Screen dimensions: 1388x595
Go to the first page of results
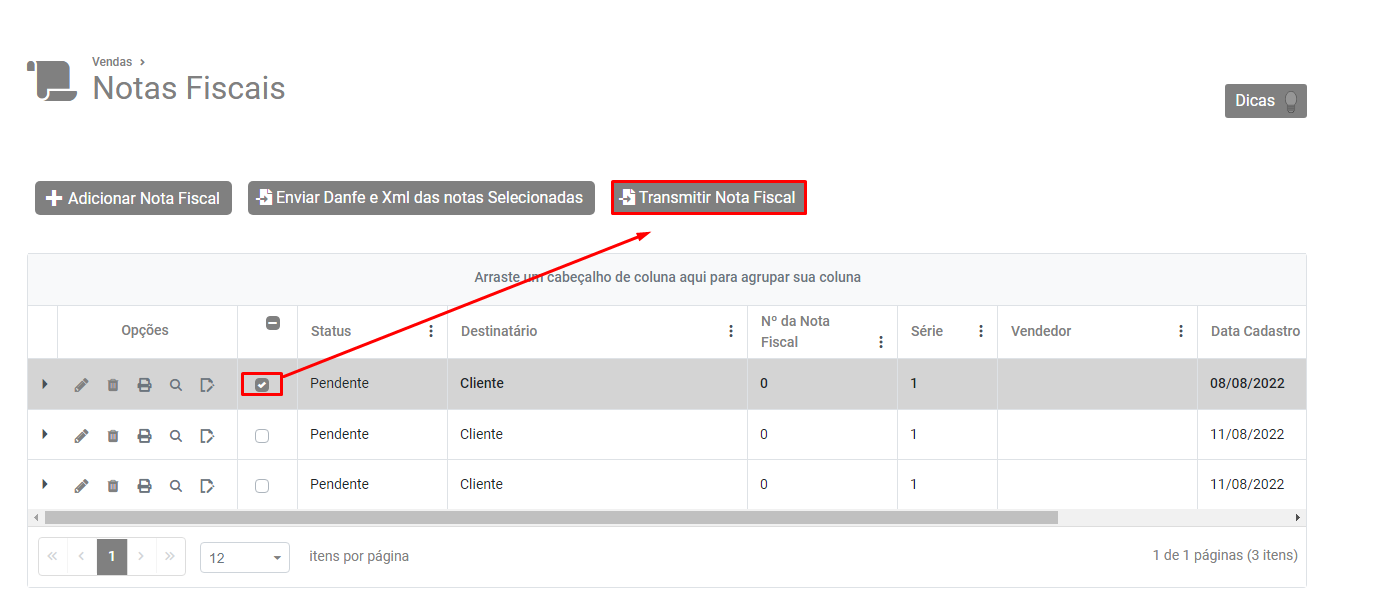[x=53, y=556]
